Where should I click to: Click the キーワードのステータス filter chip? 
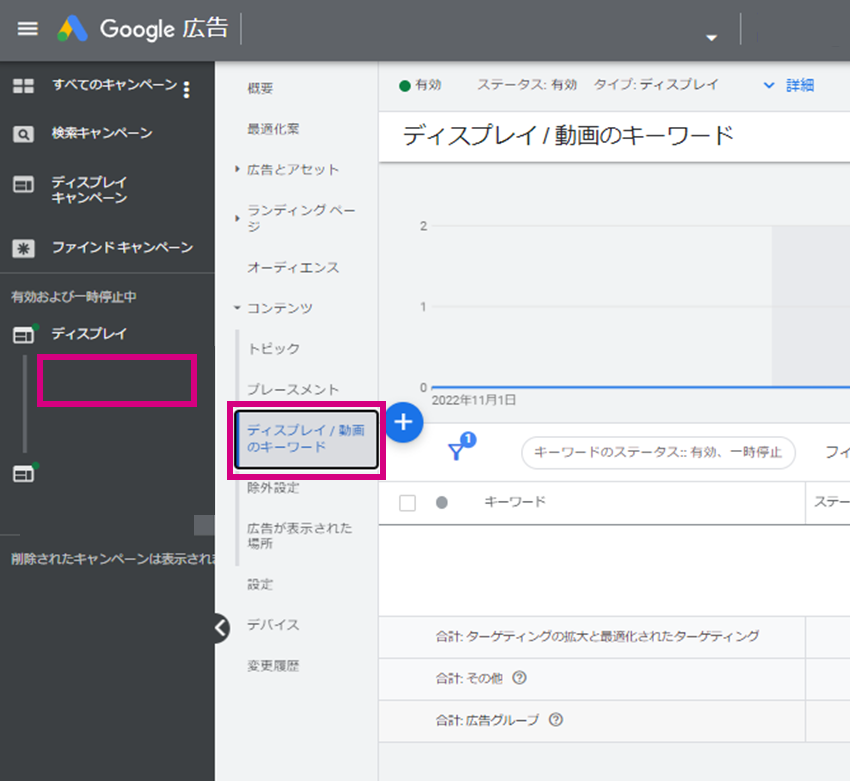(658, 452)
